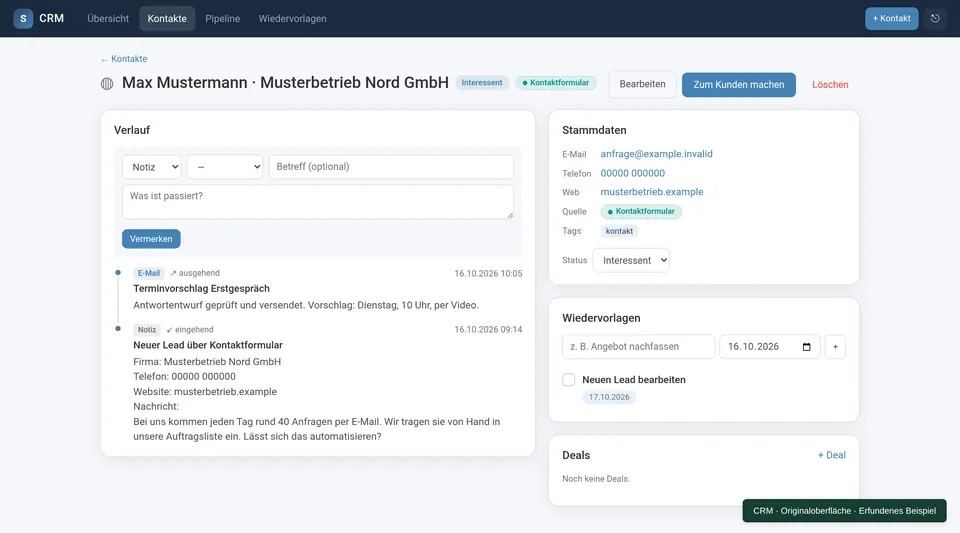Screen dimensions: 960x533
Task: Open the Wiedervorlagen tab
Action: pyautogui.click(x=292, y=18)
